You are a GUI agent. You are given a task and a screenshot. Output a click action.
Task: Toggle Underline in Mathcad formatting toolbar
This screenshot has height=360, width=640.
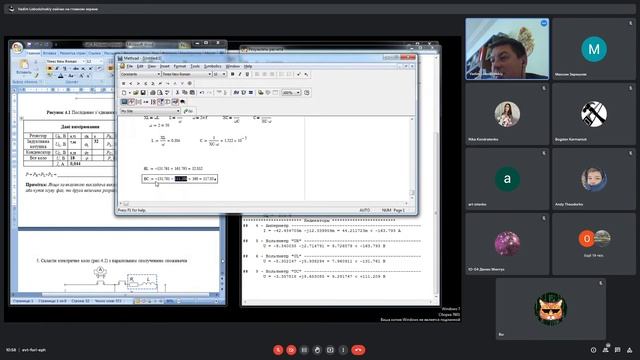pyautogui.click(x=247, y=74)
